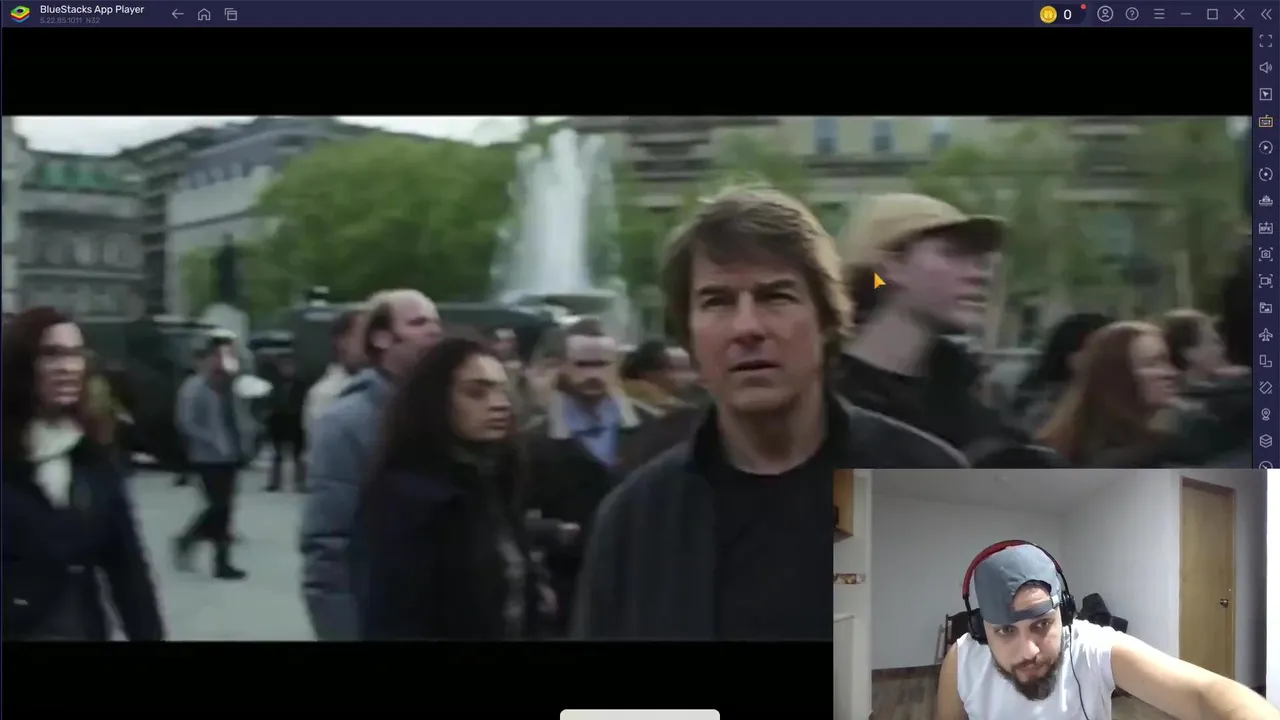Image resolution: width=1280 pixels, height=720 pixels.
Task: Click the shake device icon
Action: [x=1266, y=388]
